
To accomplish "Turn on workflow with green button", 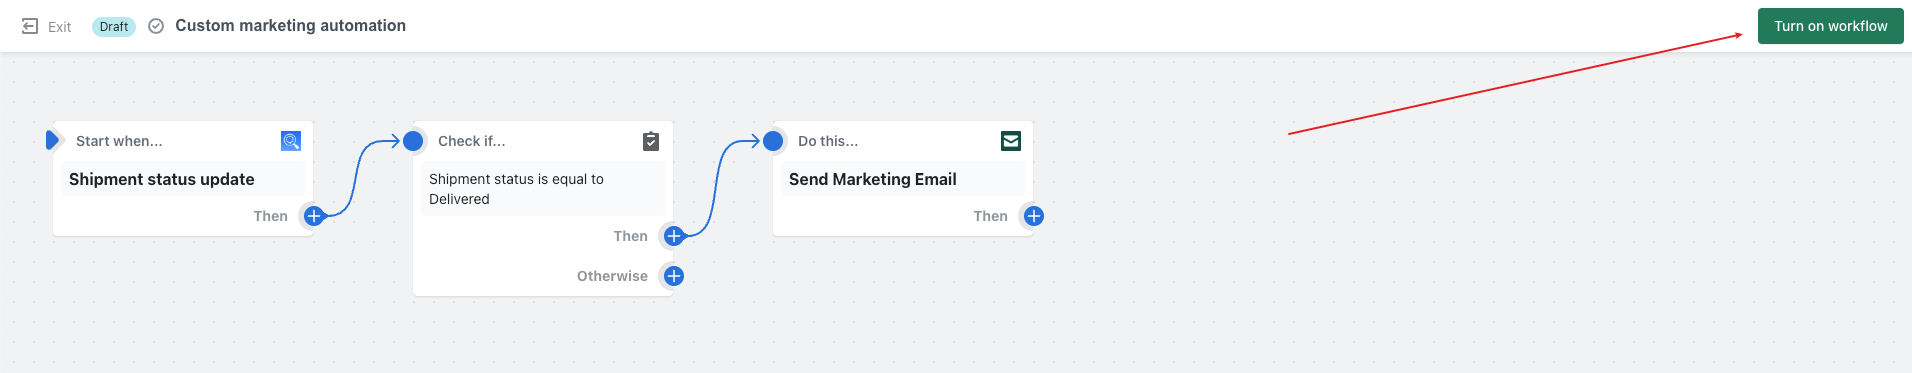I will pyautogui.click(x=1830, y=26).
